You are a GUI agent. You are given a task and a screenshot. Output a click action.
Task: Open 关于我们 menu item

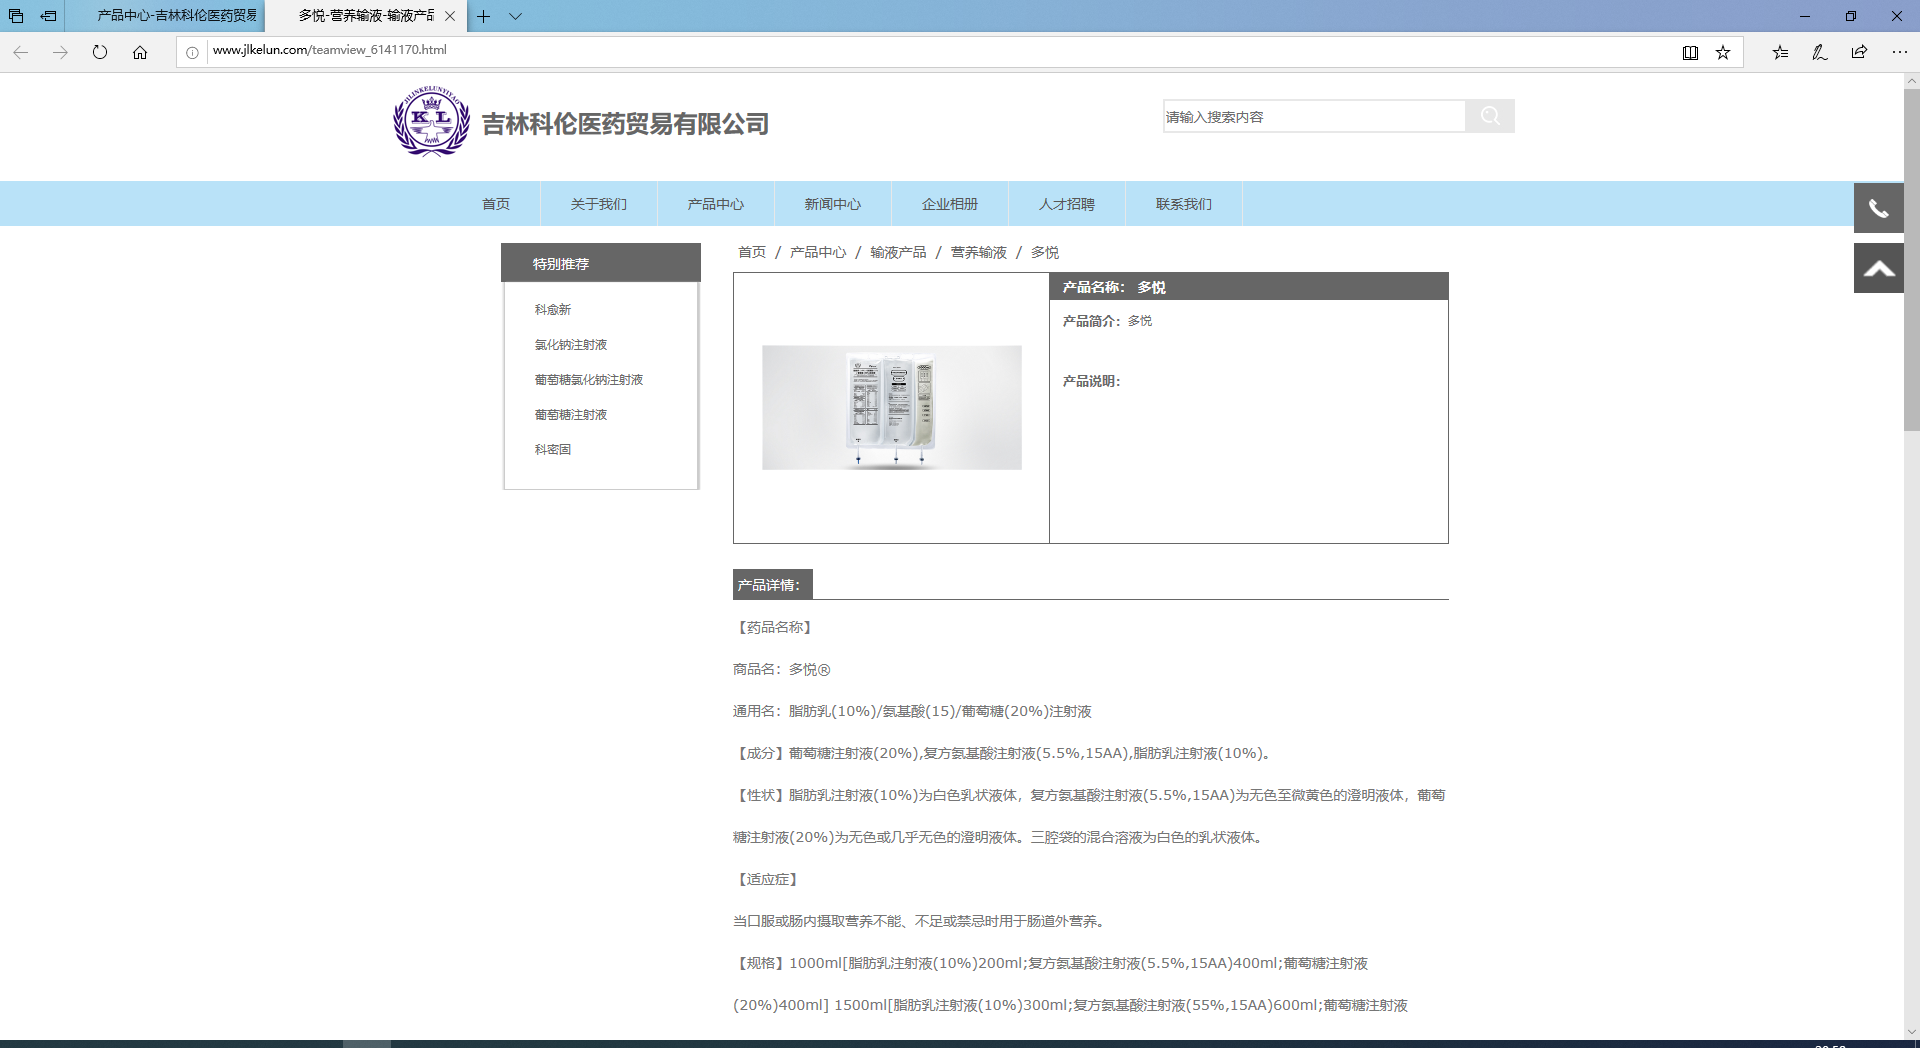tap(599, 204)
